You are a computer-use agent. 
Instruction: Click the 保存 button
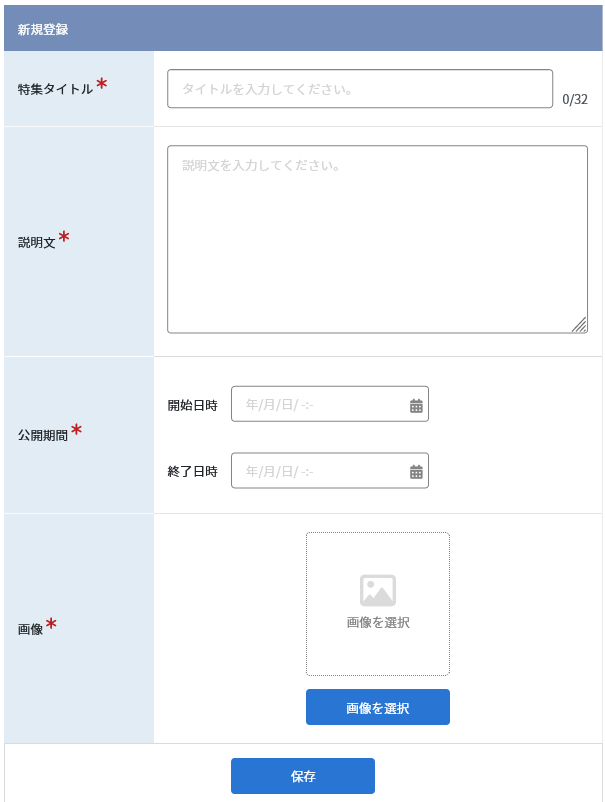(x=303, y=776)
